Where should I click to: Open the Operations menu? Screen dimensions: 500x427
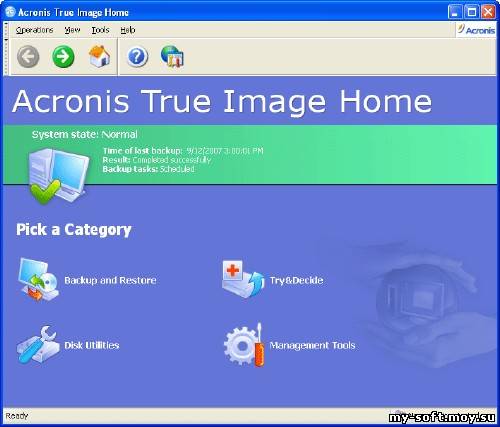click(34, 30)
